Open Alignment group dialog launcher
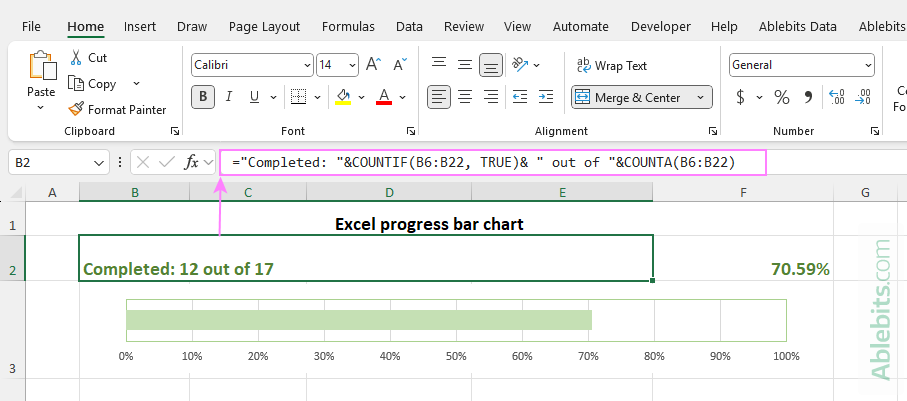The image size is (907, 401). point(713,131)
